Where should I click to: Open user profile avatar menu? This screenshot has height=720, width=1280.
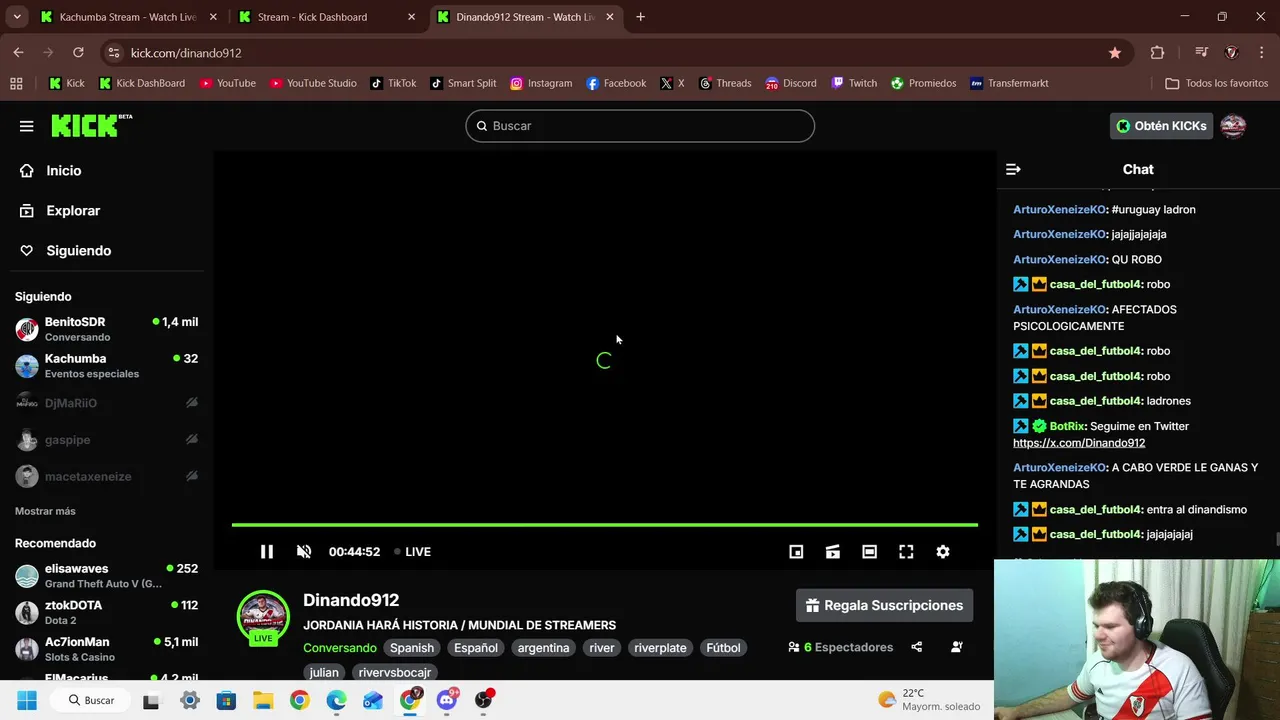point(1233,126)
